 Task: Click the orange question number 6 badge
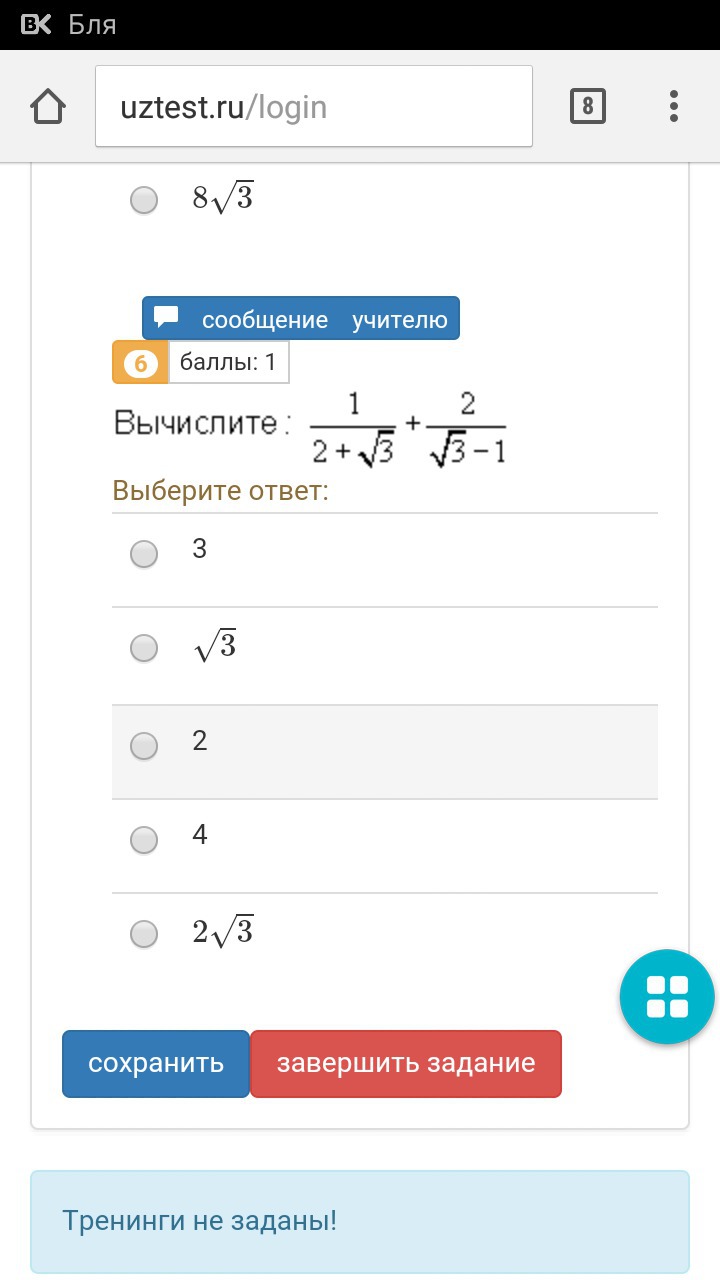tap(141, 363)
